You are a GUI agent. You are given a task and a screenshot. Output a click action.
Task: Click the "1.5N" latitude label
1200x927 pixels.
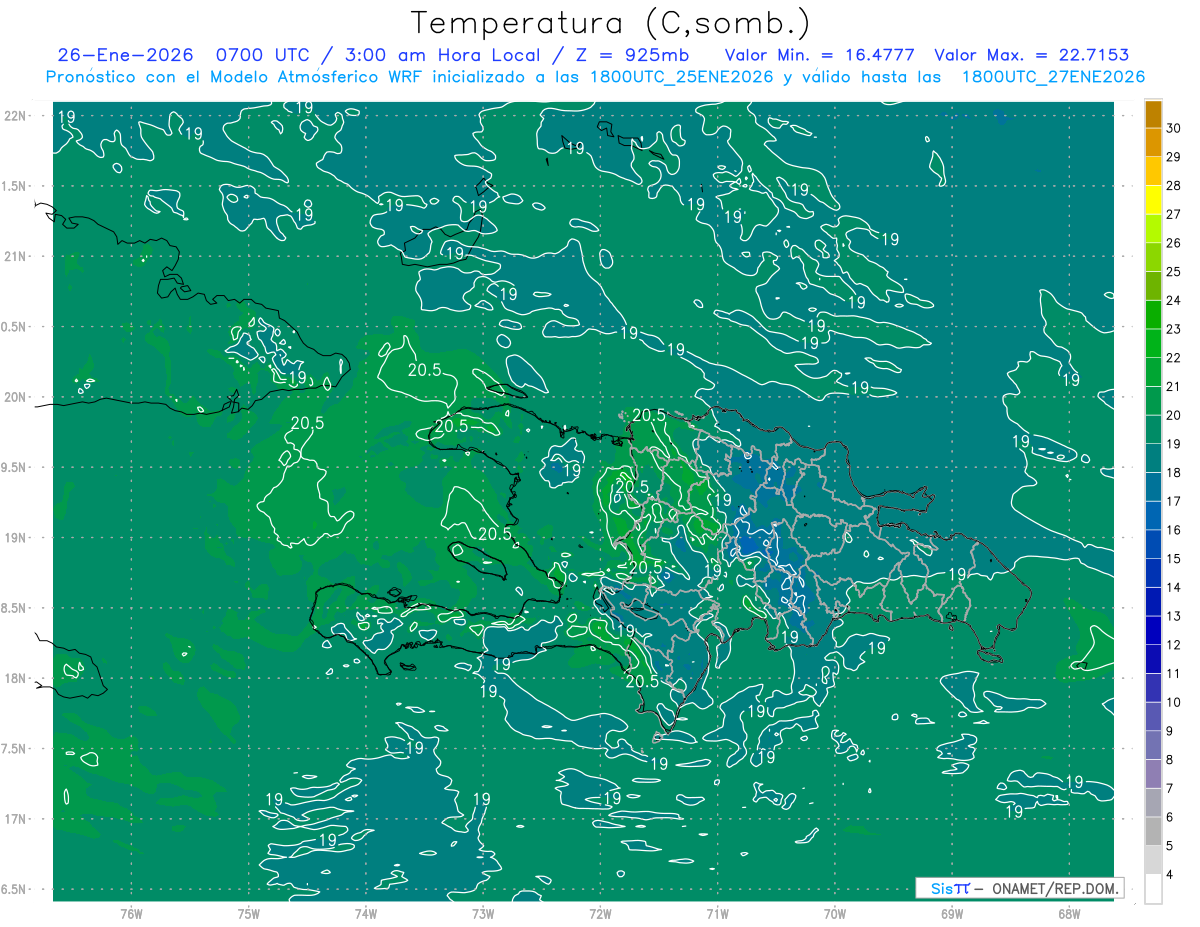tap(15, 186)
